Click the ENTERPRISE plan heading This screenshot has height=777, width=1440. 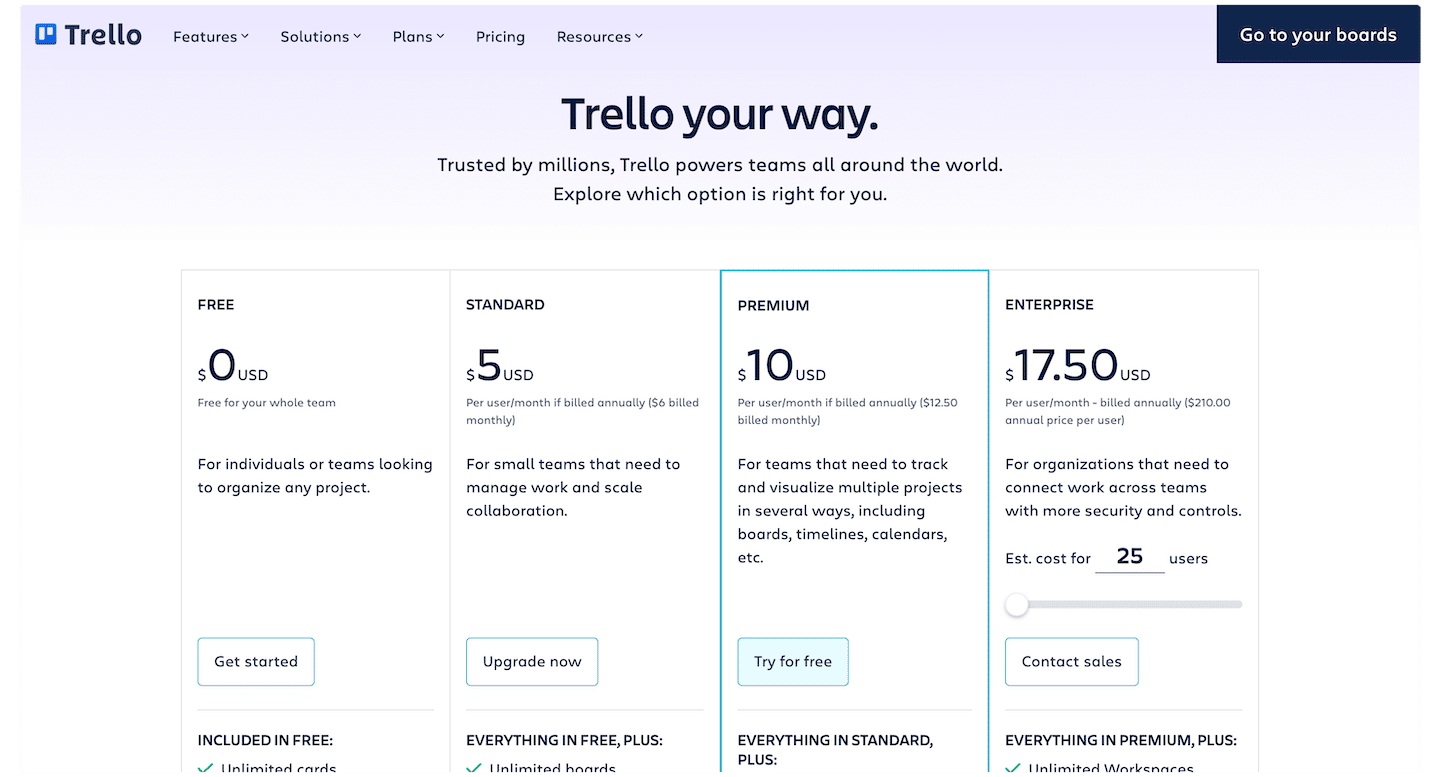[1049, 305]
